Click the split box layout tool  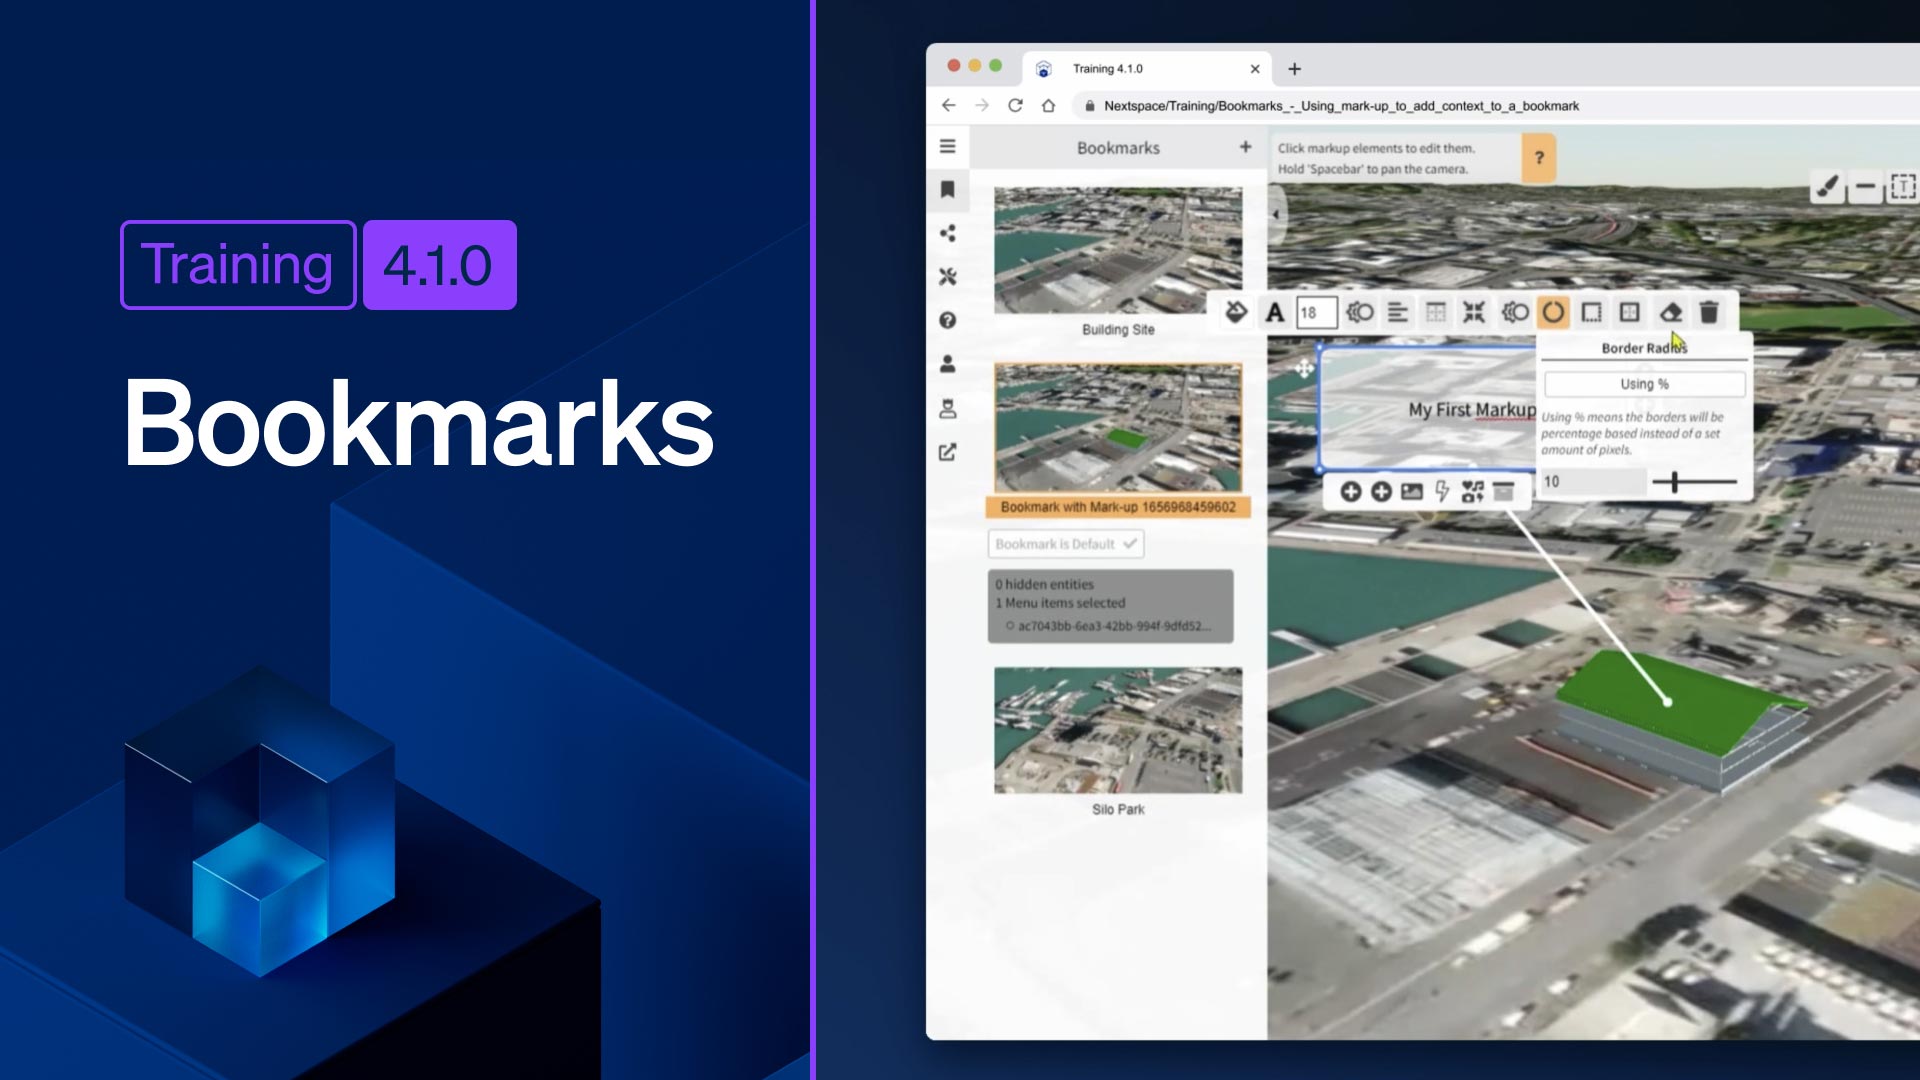coord(1630,313)
